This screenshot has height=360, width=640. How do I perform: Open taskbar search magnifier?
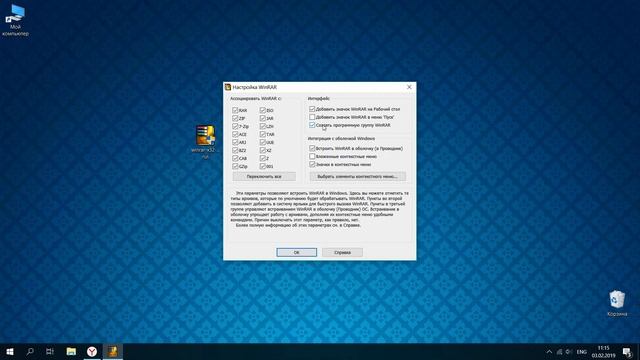pos(30,351)
